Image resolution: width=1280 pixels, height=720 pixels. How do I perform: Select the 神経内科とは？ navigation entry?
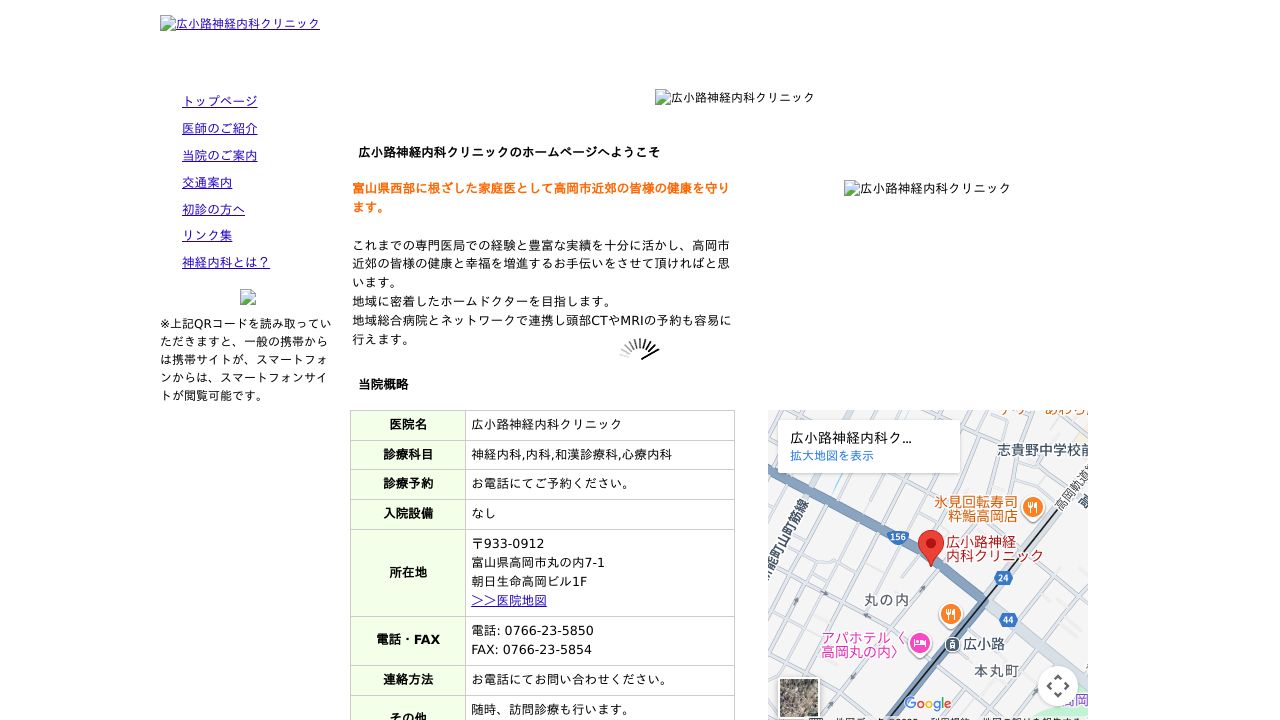click(x=226, y=262)
